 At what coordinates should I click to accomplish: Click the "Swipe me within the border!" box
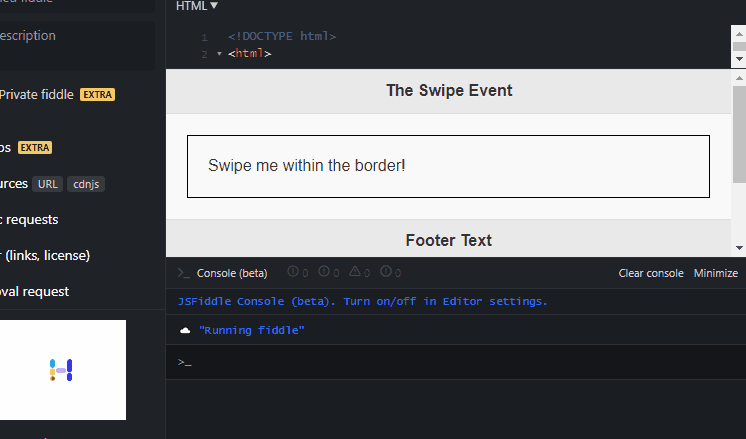click(448, 166)
